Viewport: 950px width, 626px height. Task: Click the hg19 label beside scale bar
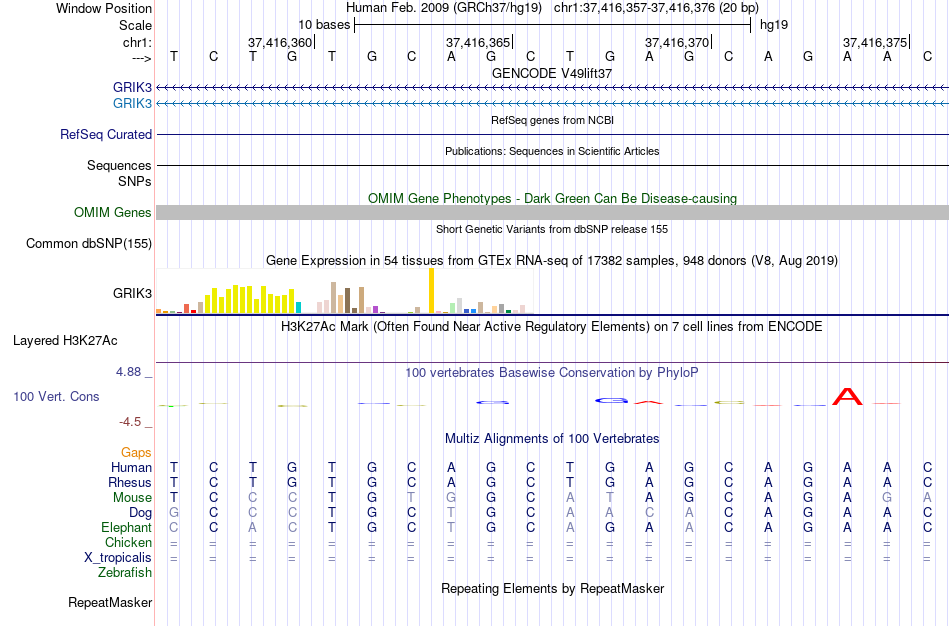point(774,25)
